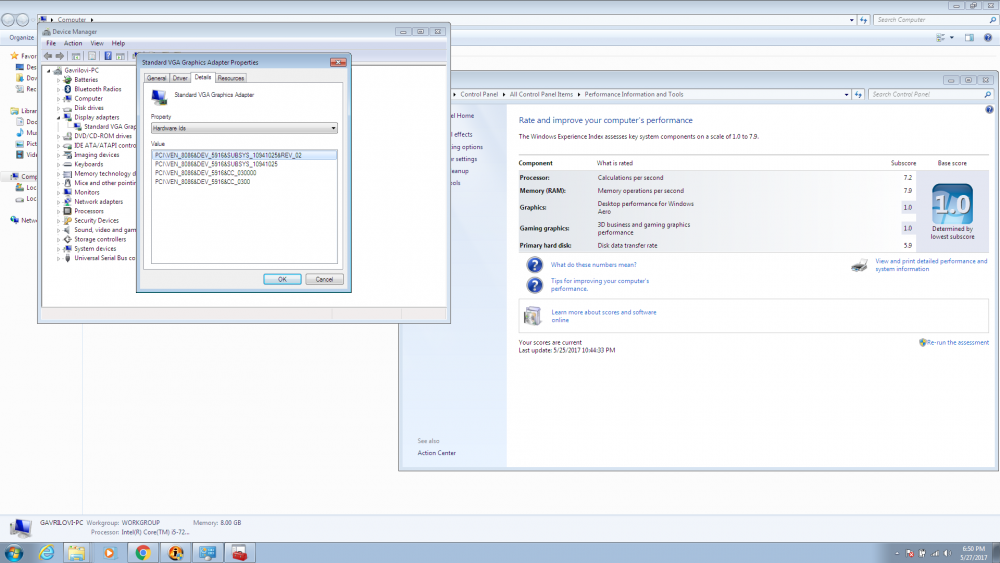
Task: Open the Action menu in Device Manager
Action: (73, 43)
